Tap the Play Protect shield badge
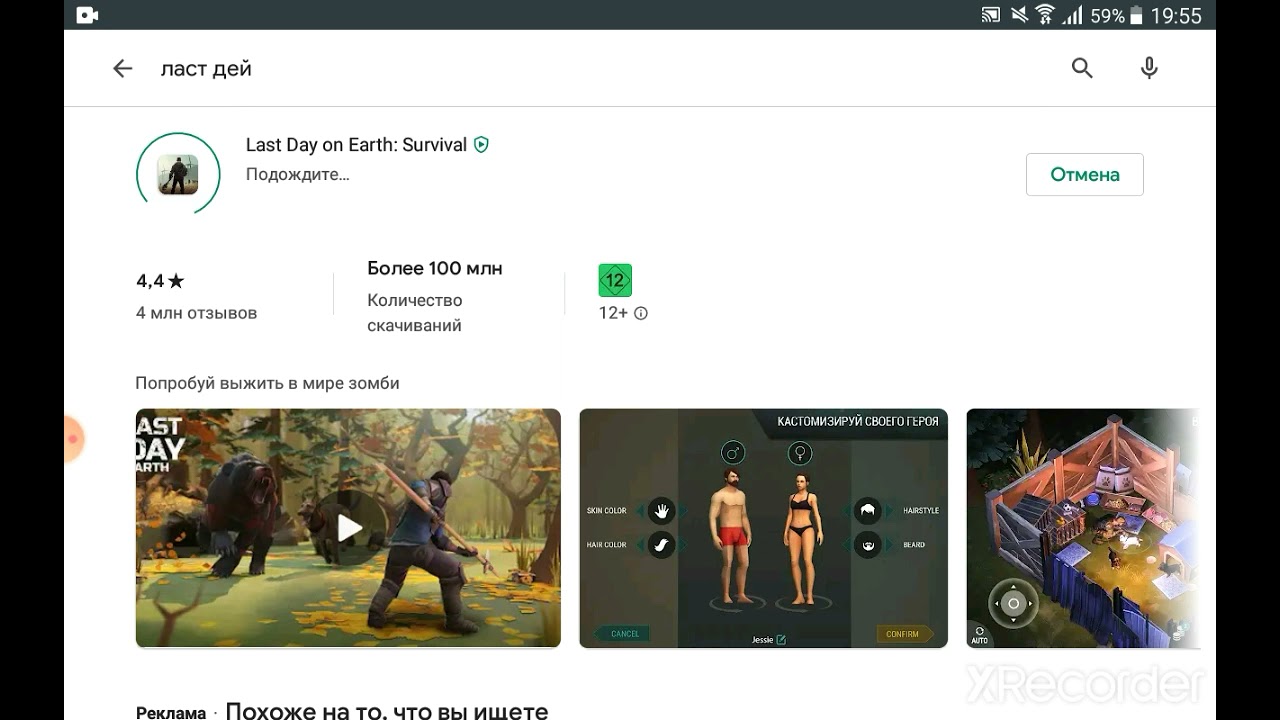Image resolution: width=1280 pixels, height=720 pixels. pyautogui.click(x=481, y=145)
